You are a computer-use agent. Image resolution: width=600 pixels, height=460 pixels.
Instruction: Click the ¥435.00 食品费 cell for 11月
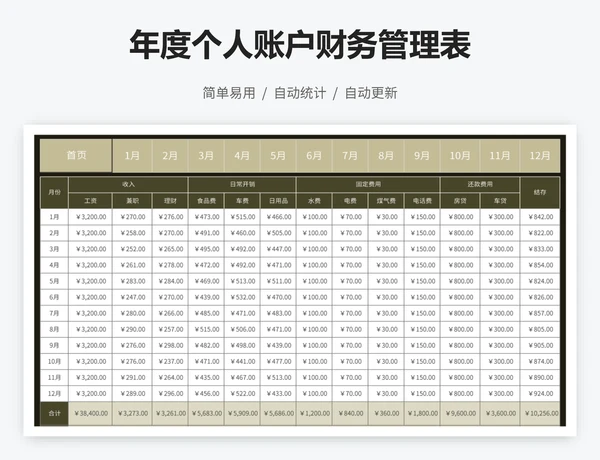point(206,378)
